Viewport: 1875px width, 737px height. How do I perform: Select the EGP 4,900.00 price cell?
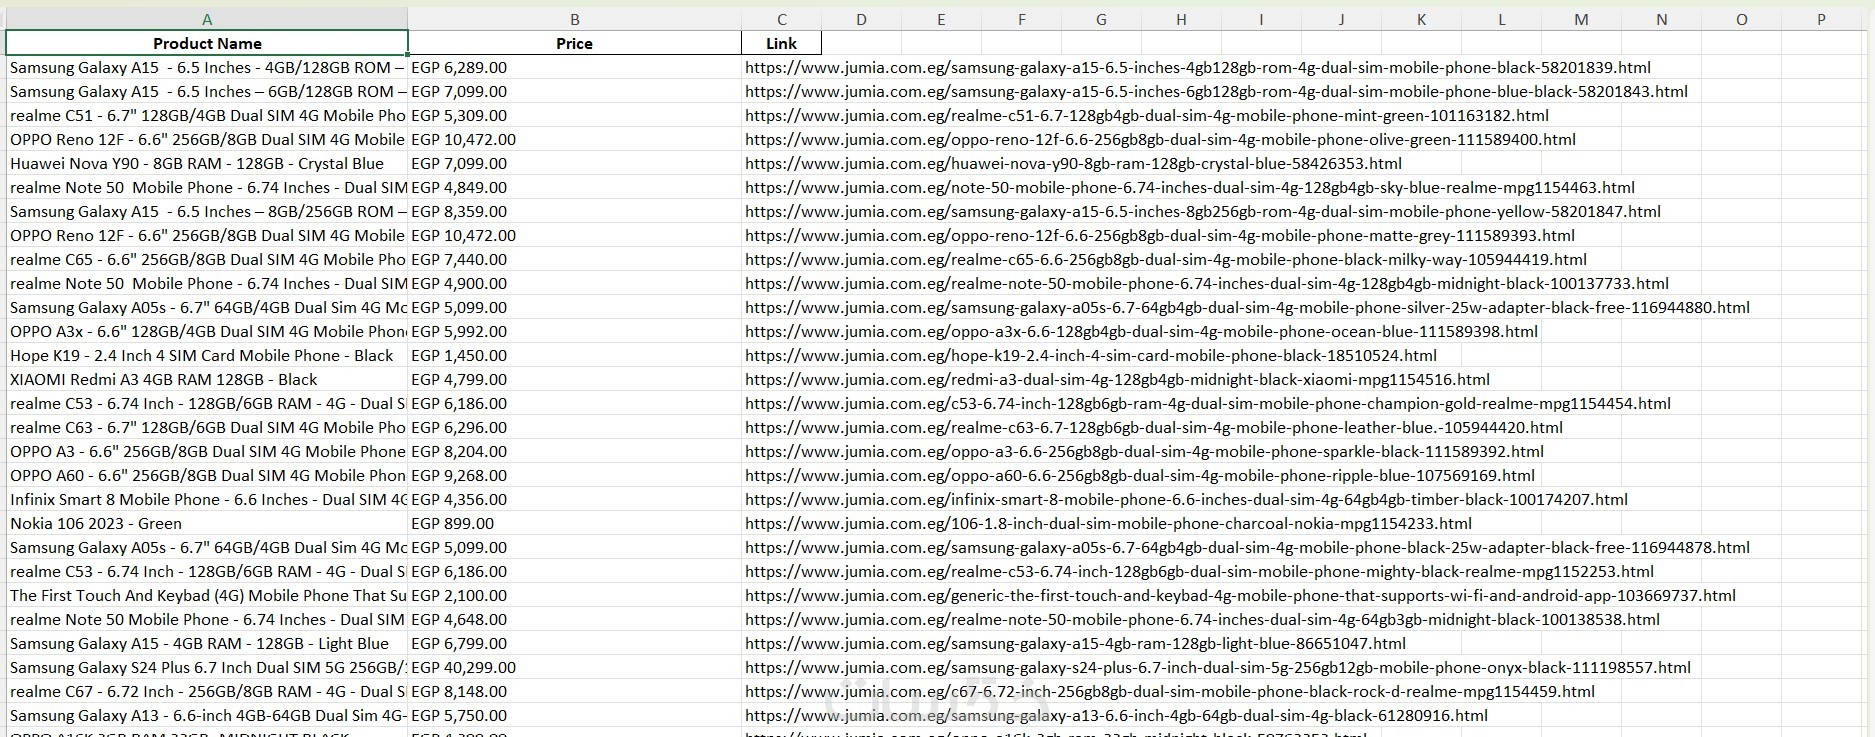click(575, 283)
